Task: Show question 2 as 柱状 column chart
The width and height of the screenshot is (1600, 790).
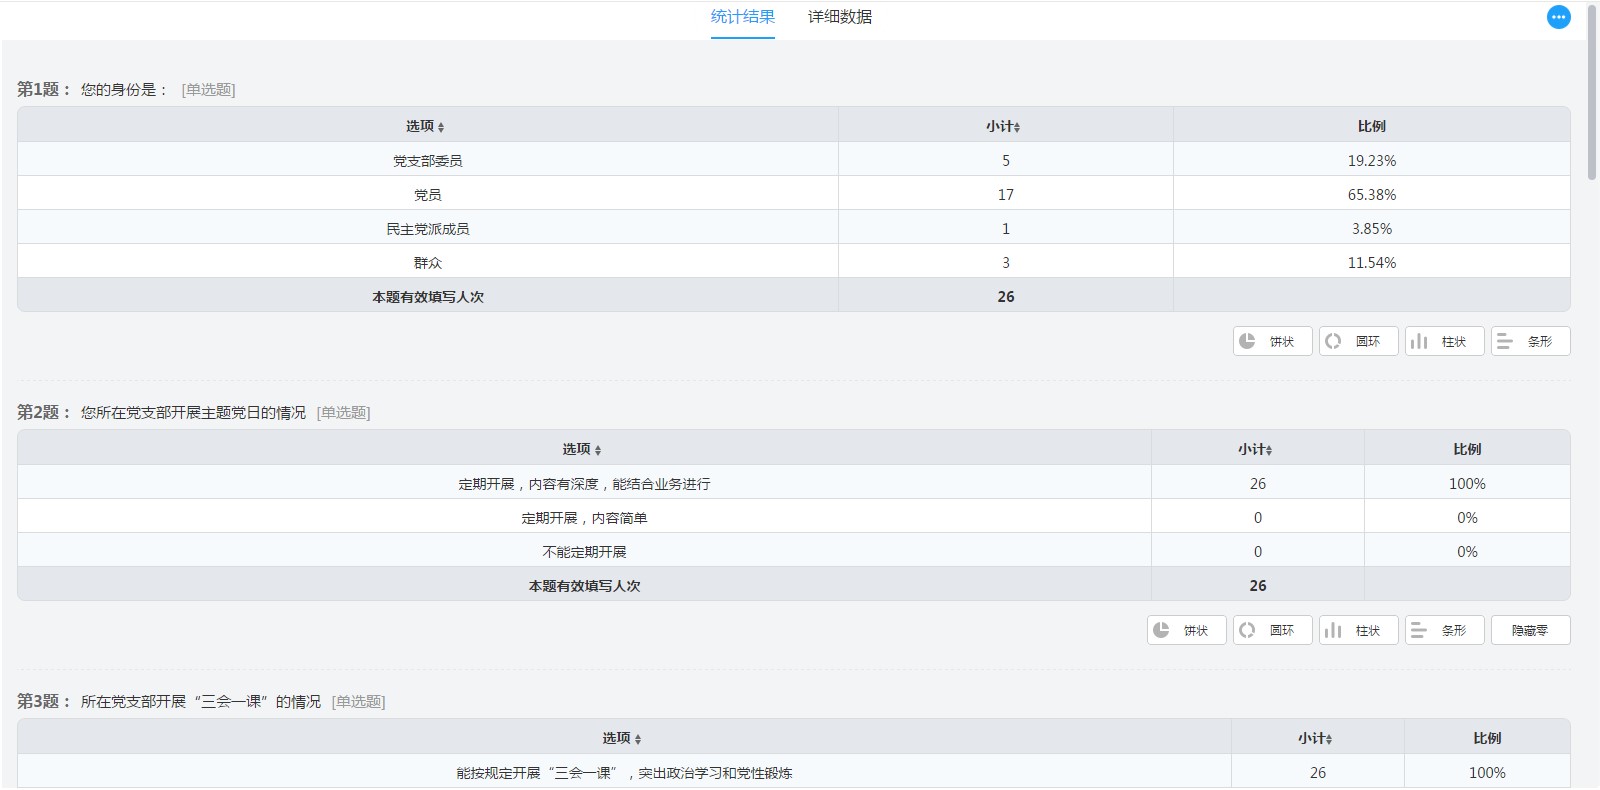Action: point(1358,630)
